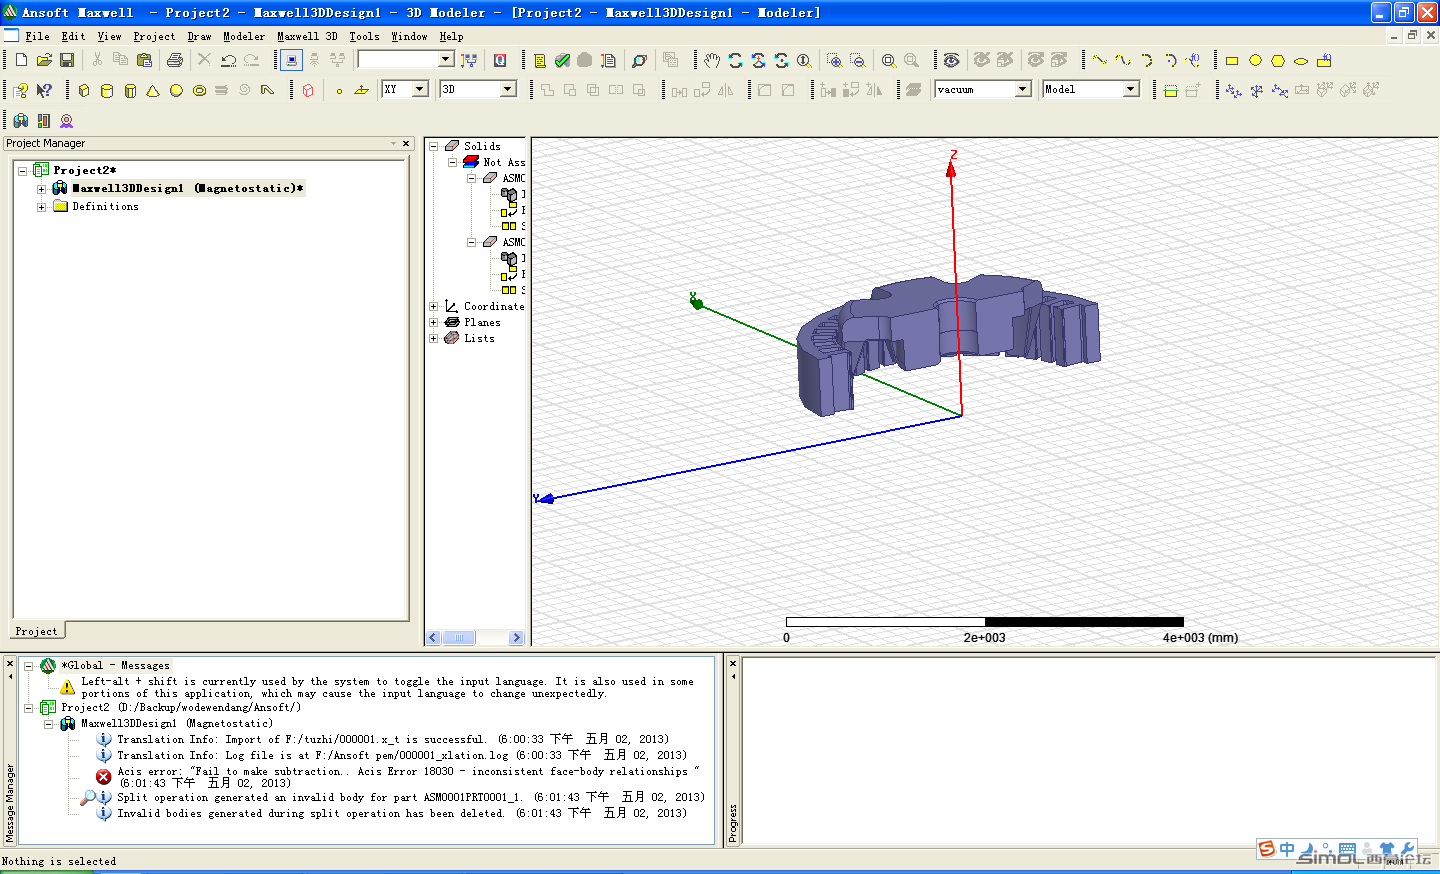Expand the Lists tree node

pos(434,338)
